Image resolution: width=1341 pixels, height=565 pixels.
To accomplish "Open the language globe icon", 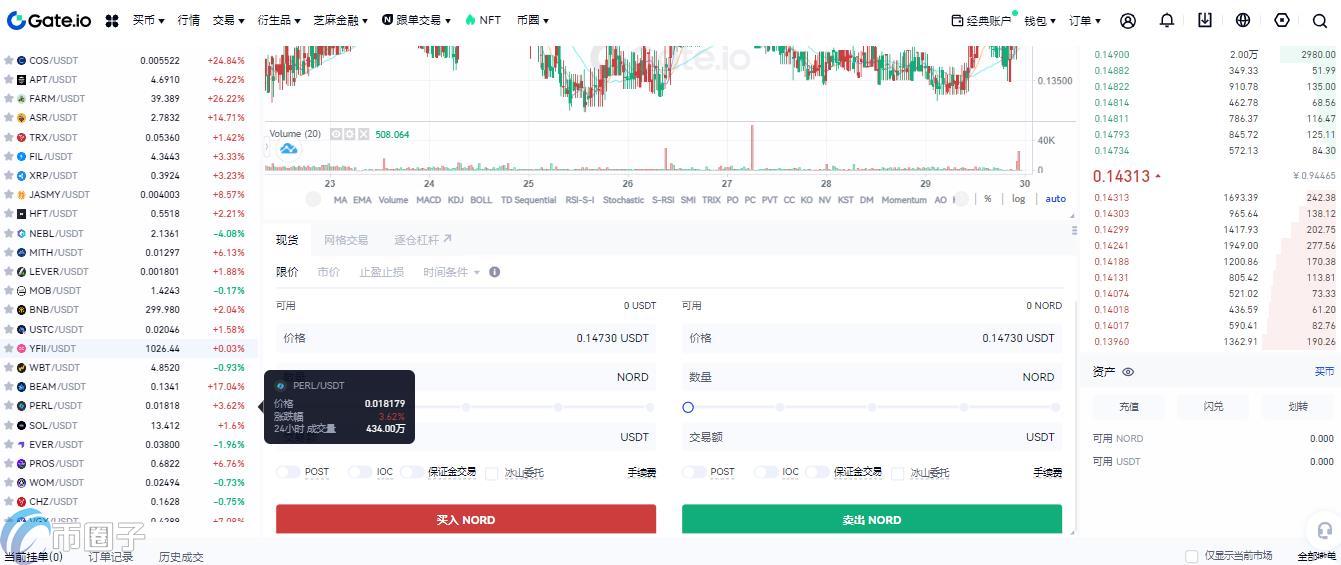I will (1243, 20).
